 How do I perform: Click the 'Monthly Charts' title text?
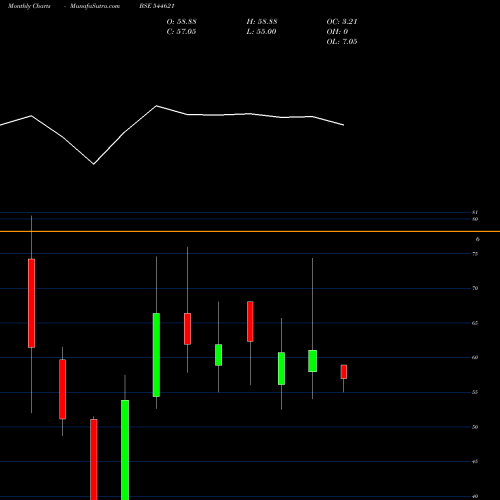point(29,6)
